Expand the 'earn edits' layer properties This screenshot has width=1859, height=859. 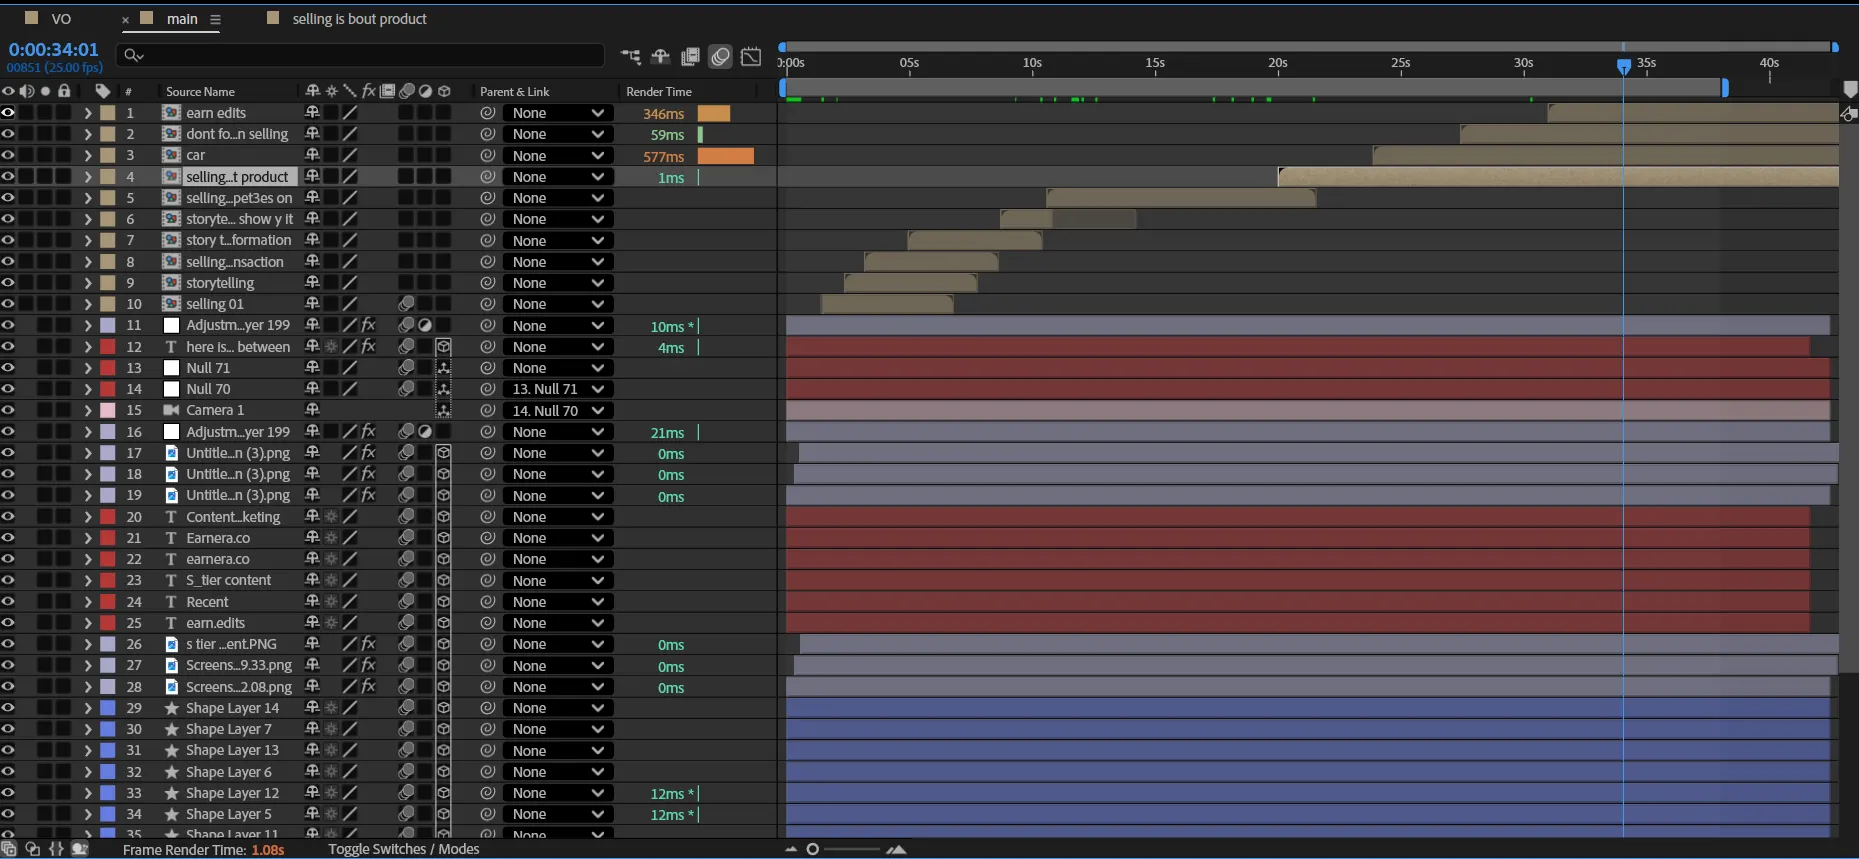tap(88, 113)
